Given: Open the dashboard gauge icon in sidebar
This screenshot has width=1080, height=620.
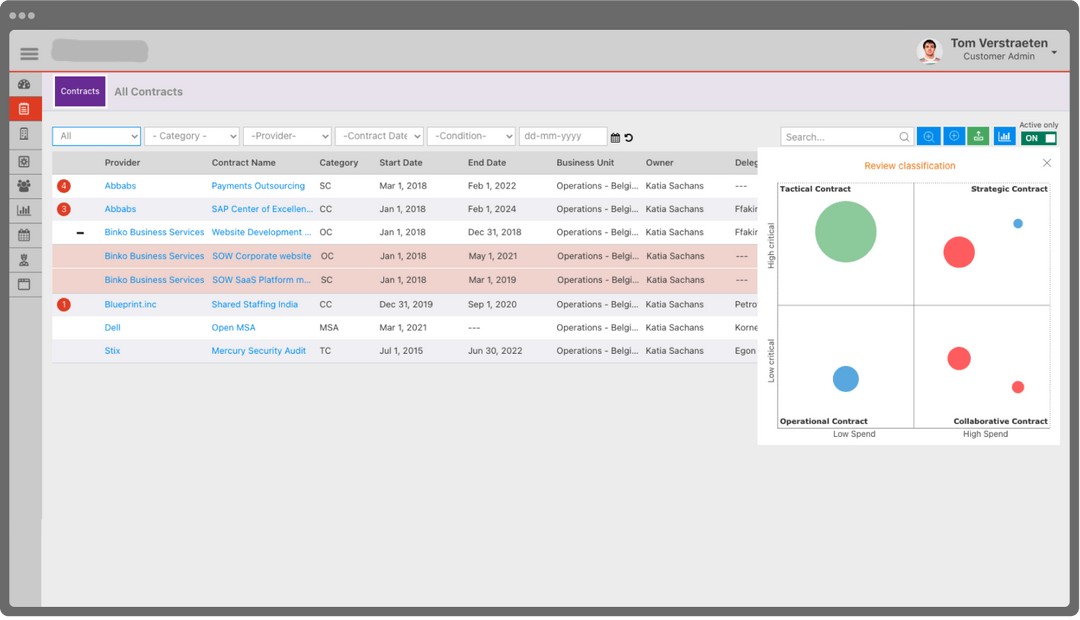Looking at the screenshot, I should coord(24,85).
